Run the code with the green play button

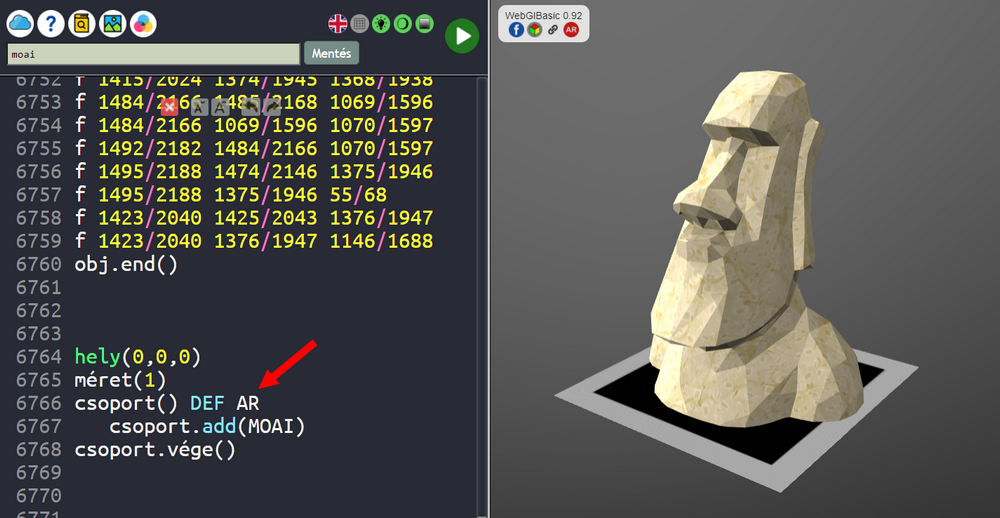[461, 36]
